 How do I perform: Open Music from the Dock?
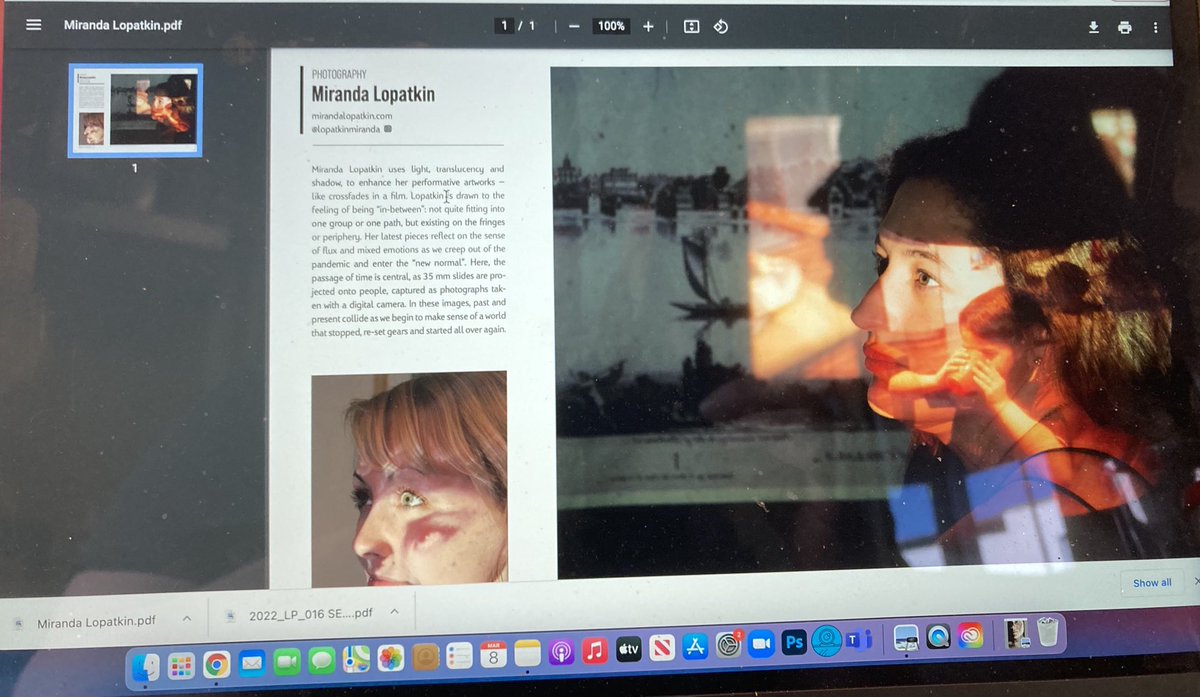point(595,651)
